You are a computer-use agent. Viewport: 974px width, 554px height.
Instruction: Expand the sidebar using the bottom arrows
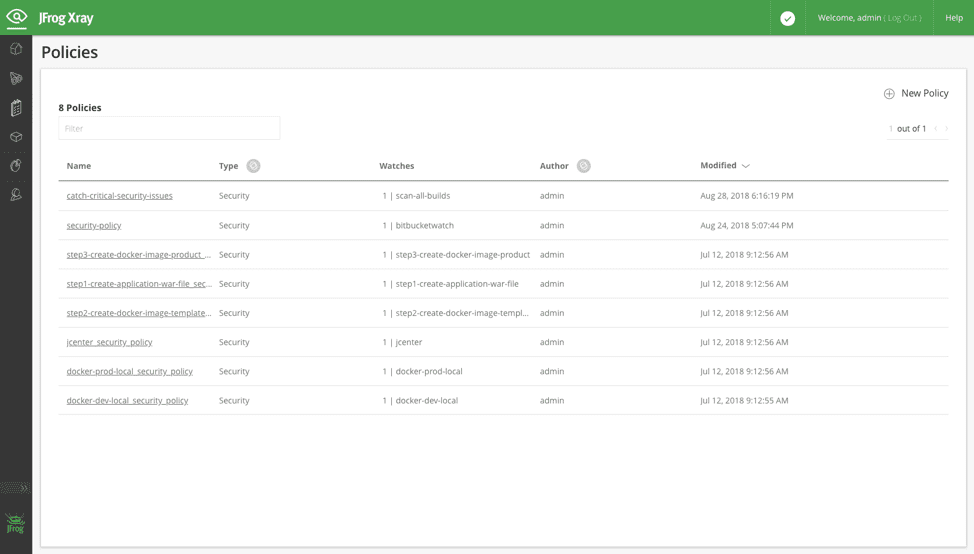click(x=16, y=488)
